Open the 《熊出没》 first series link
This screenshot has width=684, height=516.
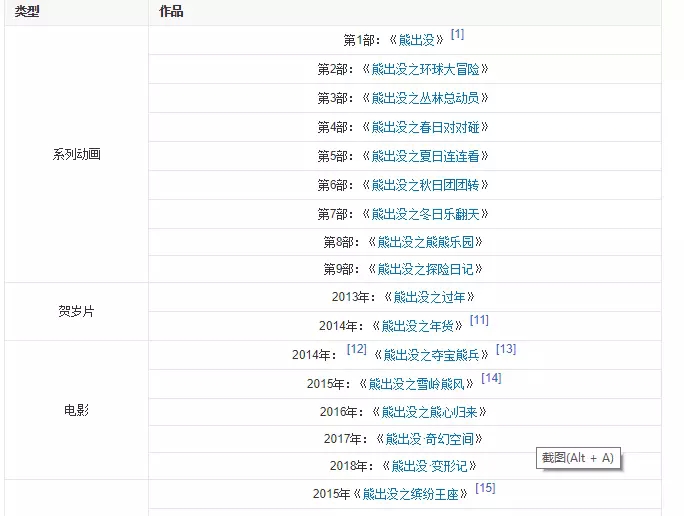tap(419, 41)
